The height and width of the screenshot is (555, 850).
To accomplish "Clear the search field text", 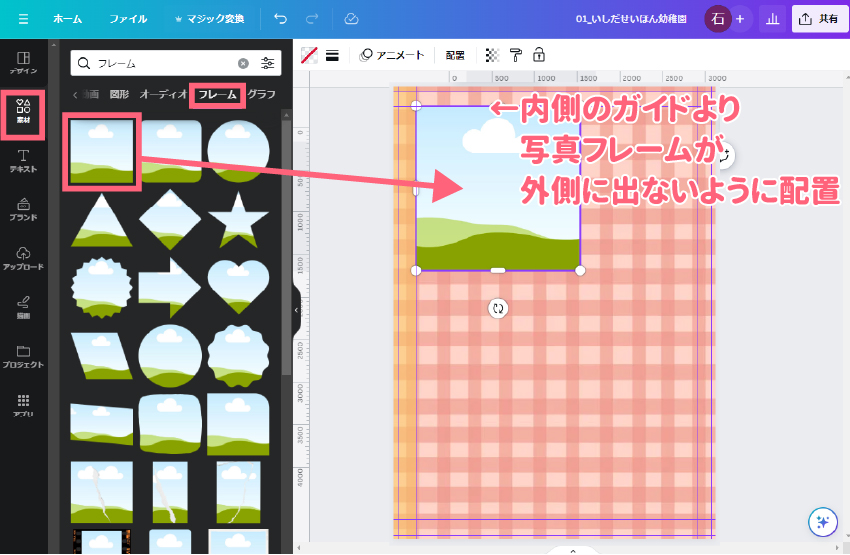I will (x=243, y=63).
